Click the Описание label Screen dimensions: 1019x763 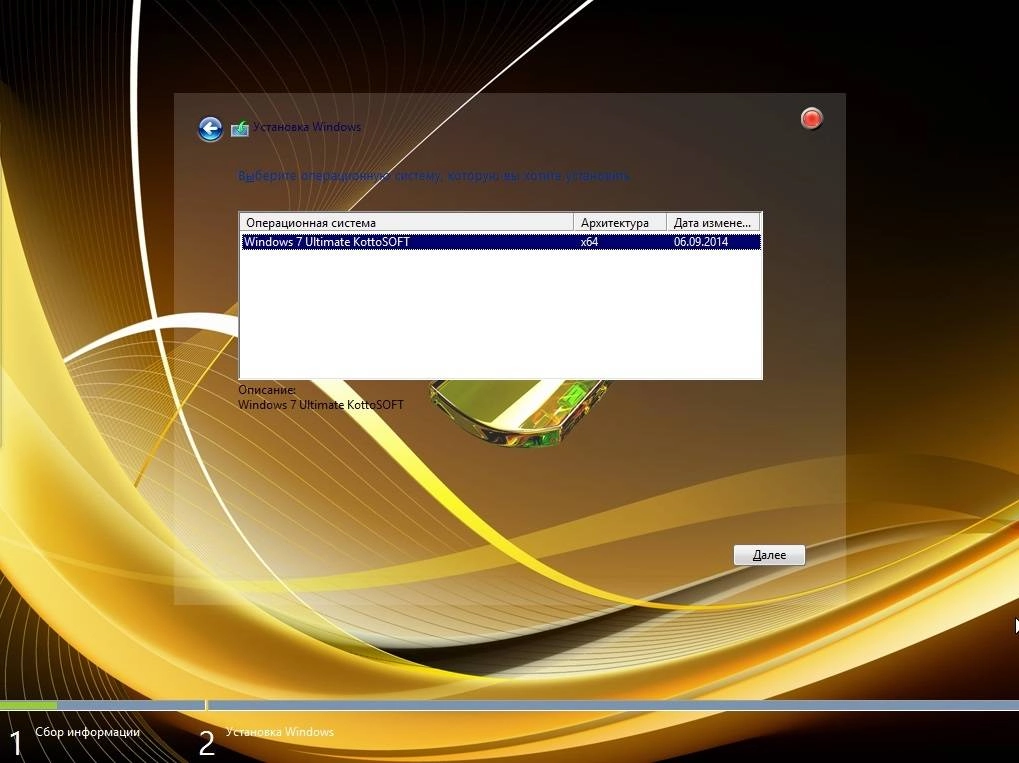(267, 390)
